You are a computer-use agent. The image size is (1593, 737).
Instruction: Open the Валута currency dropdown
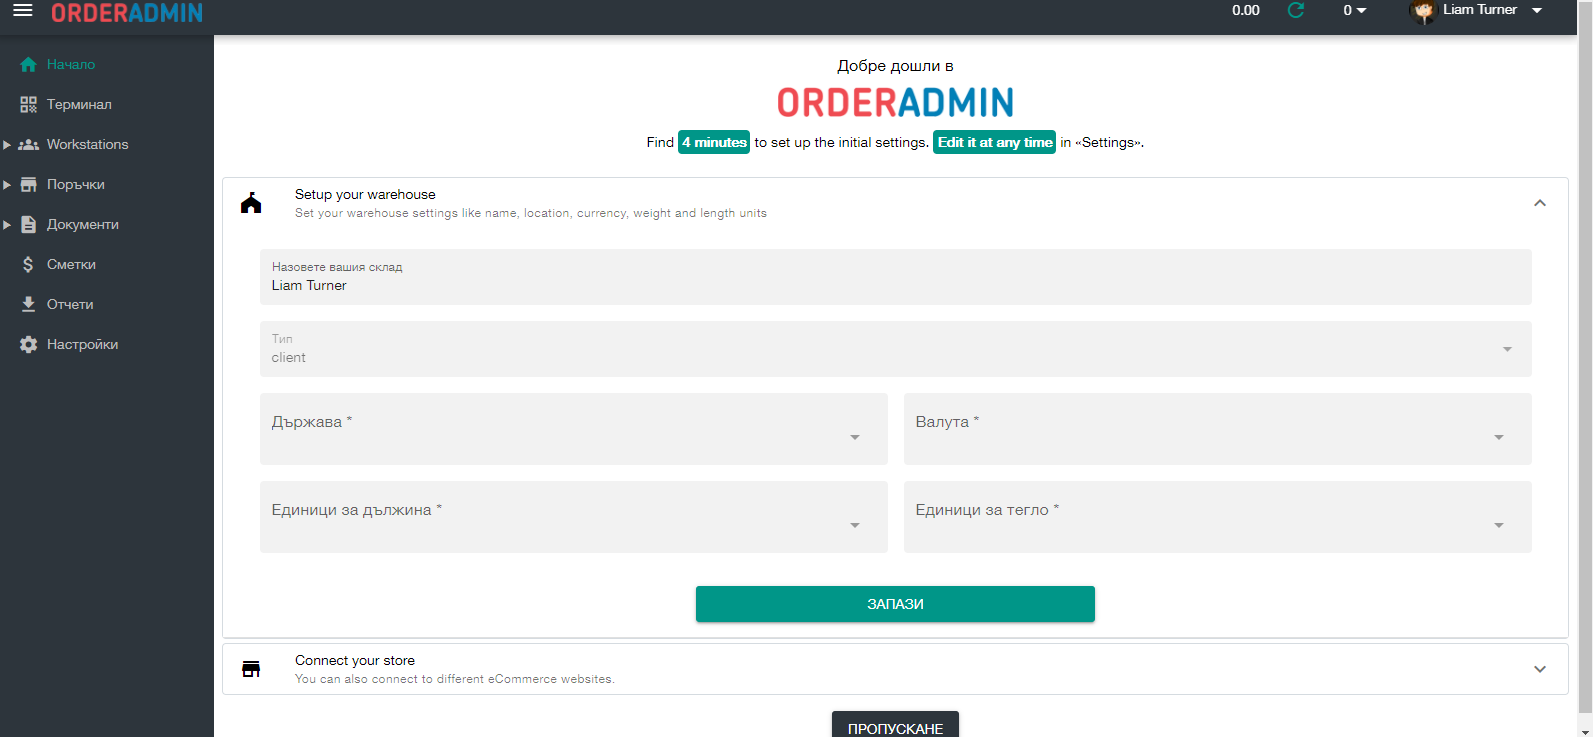(1217, 429)
